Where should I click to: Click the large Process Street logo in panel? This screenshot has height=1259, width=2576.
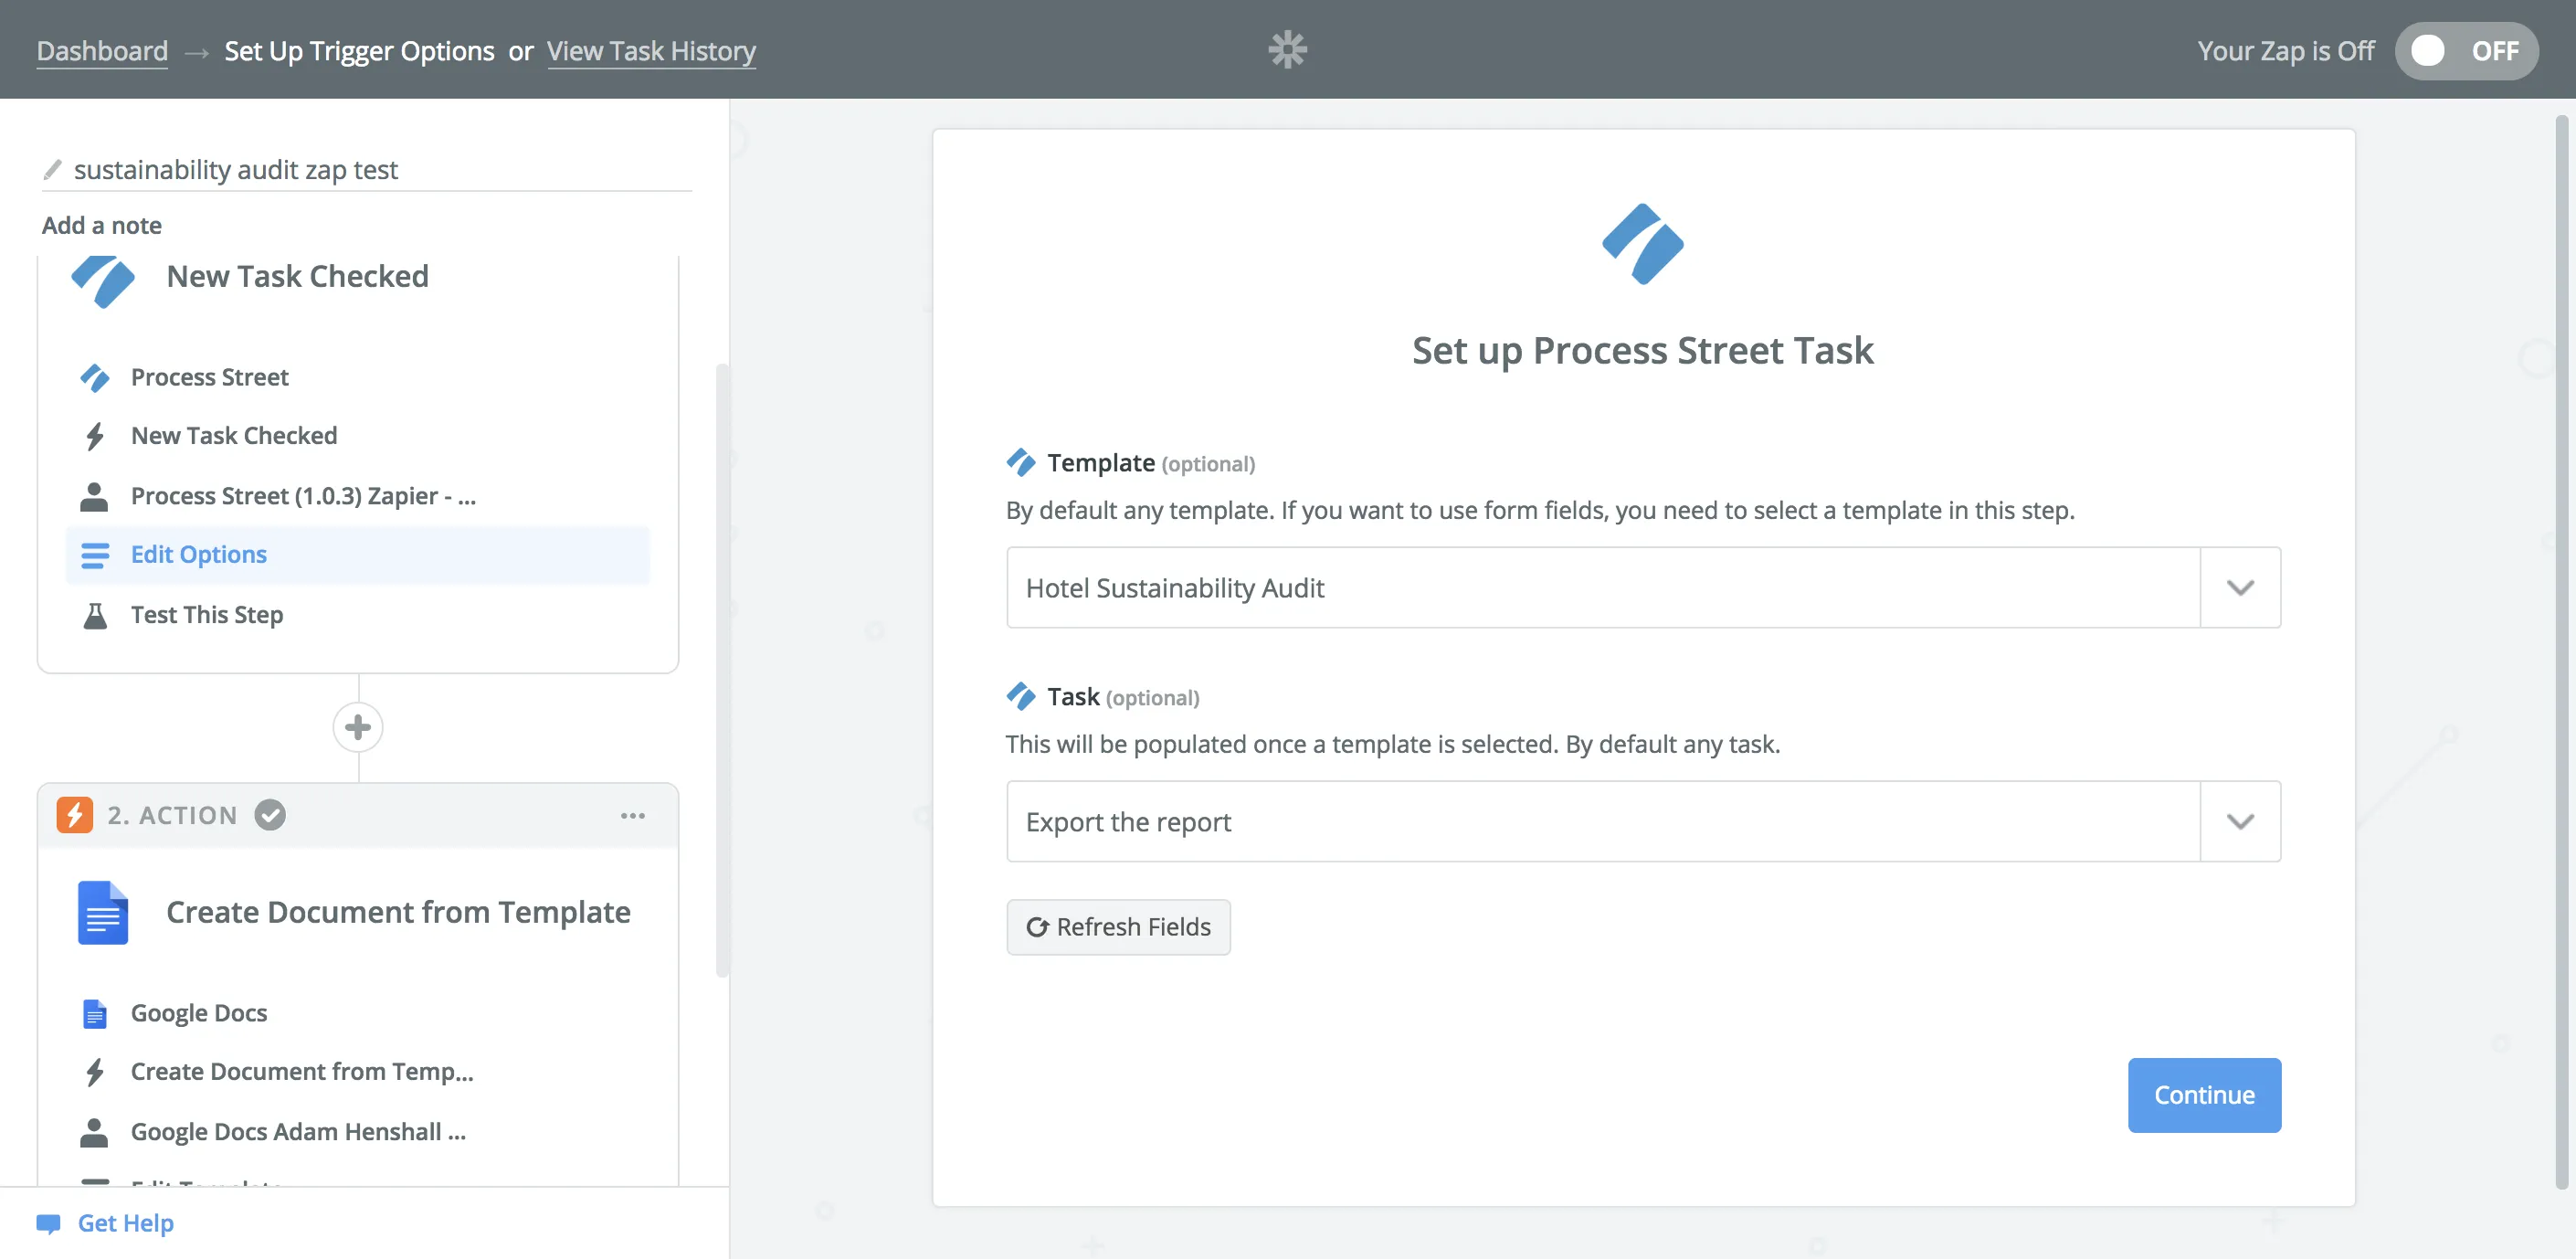pos(1642,244)
